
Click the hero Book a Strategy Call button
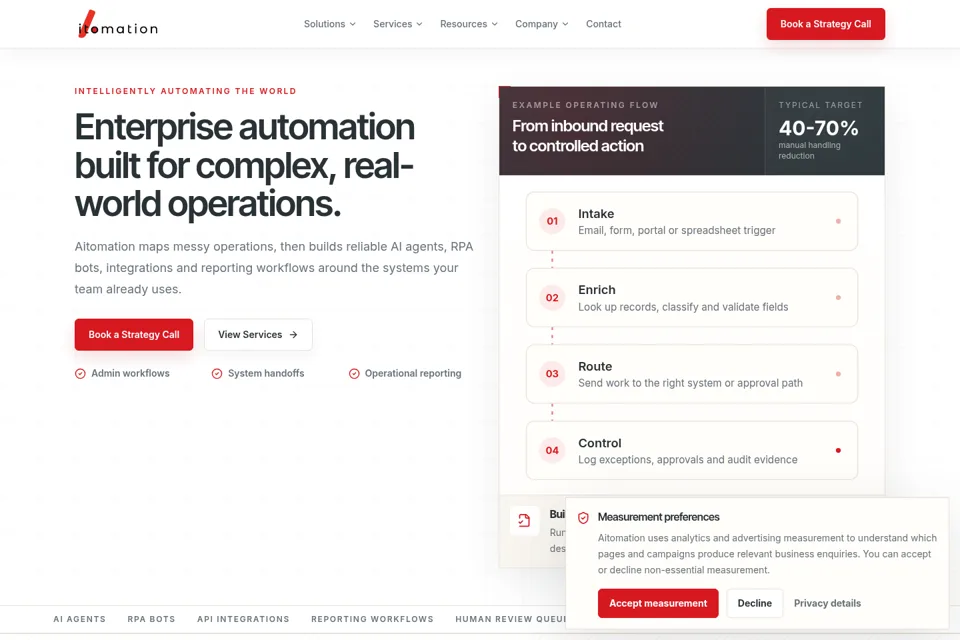(133, 334)
